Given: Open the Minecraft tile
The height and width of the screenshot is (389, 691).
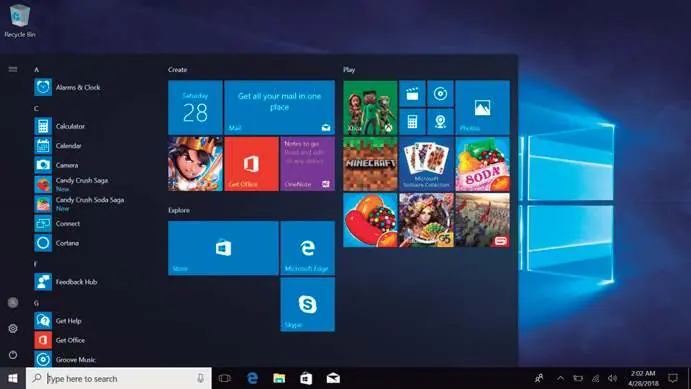Looking at the screenshot, I should pos(370,164).
